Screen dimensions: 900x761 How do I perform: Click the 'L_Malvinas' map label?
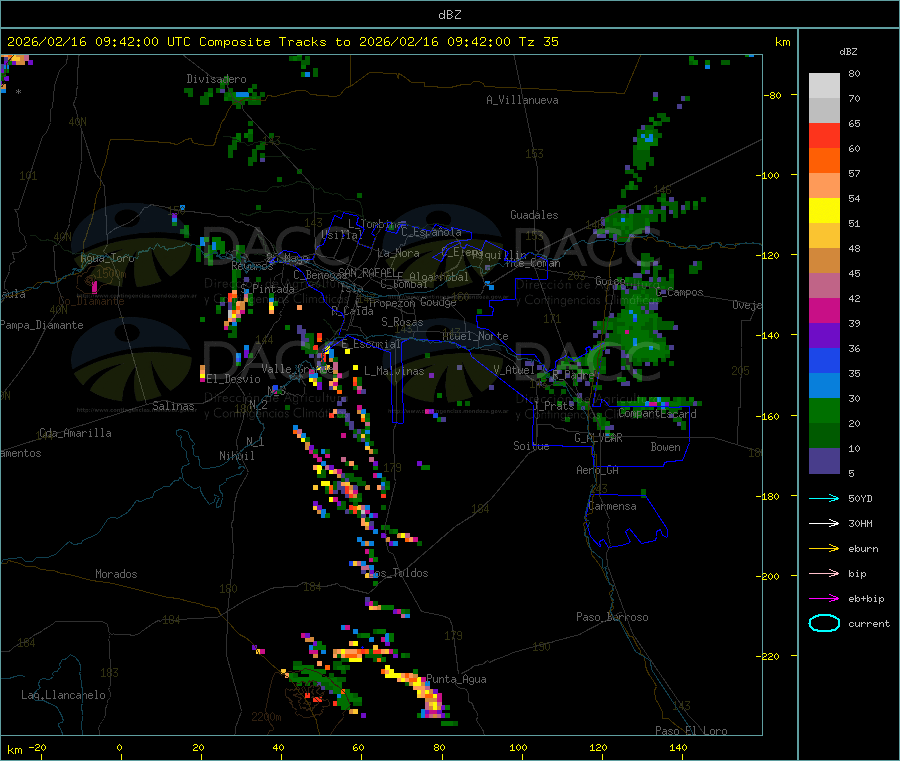394,371
